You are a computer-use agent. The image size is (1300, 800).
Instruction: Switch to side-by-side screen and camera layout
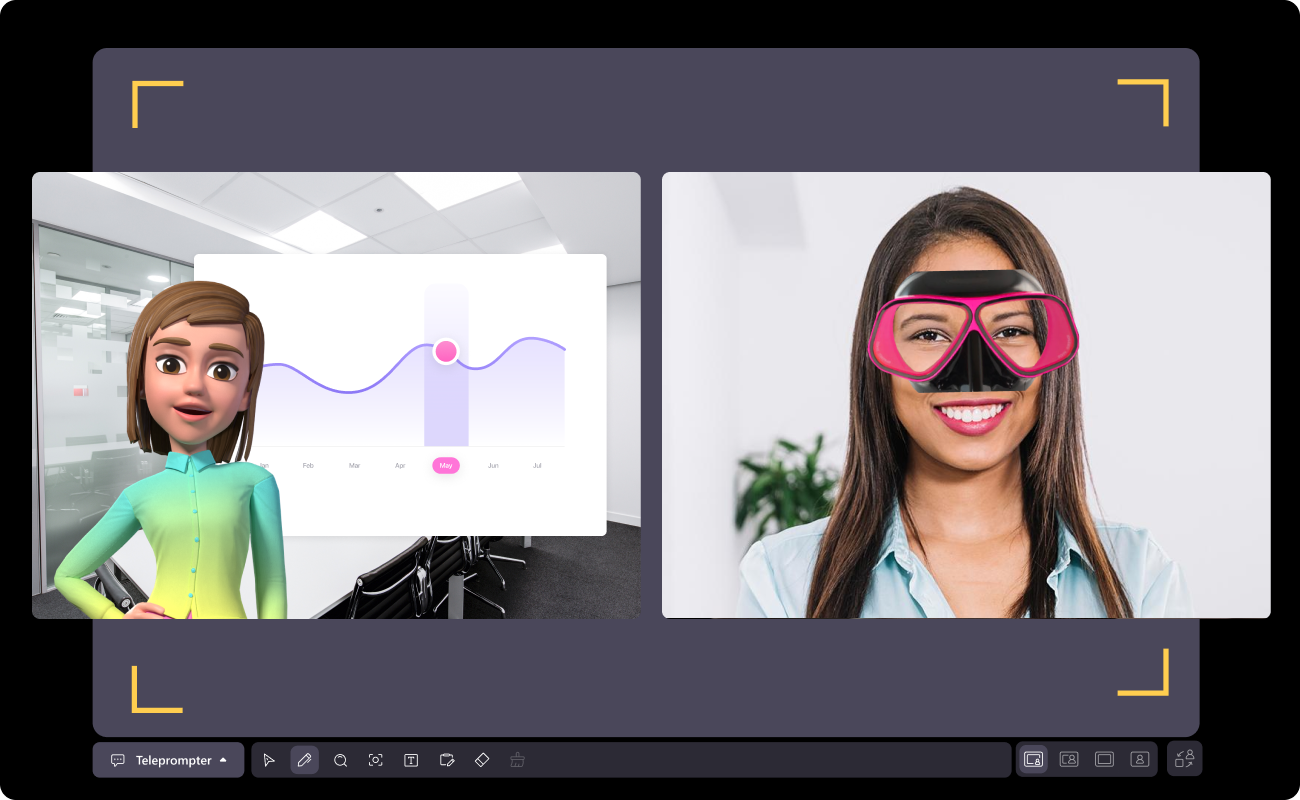coord(1069,759)
